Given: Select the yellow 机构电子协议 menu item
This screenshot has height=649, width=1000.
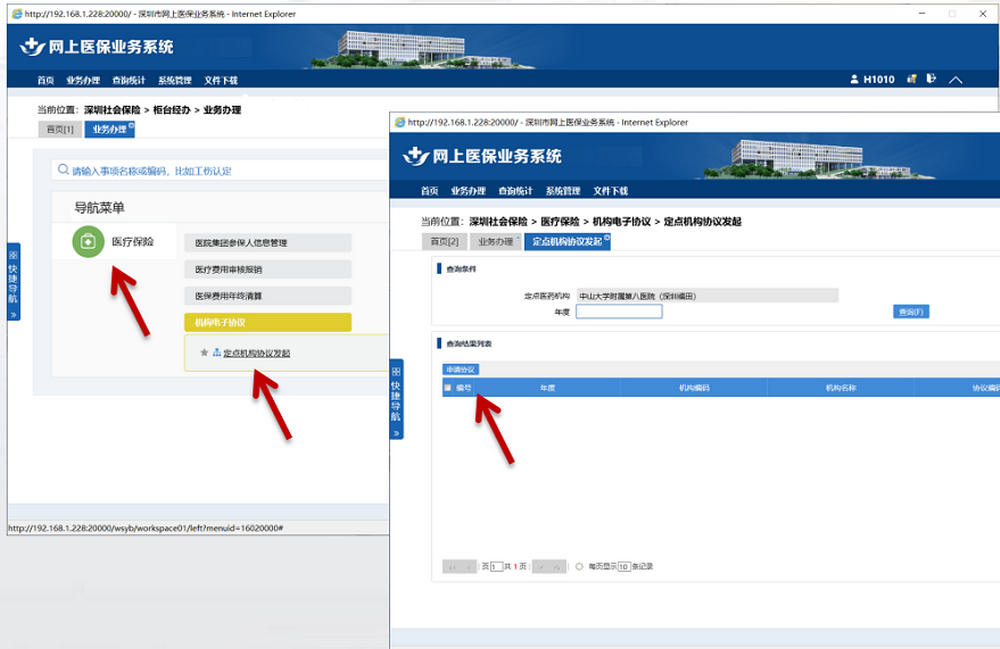Looking at the screenshot, I should (267, 322).
